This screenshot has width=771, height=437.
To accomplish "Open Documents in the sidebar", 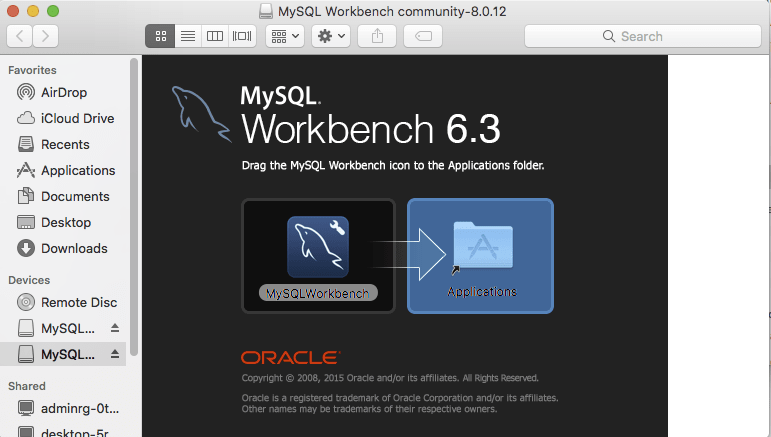I will [x=63, y=197].
